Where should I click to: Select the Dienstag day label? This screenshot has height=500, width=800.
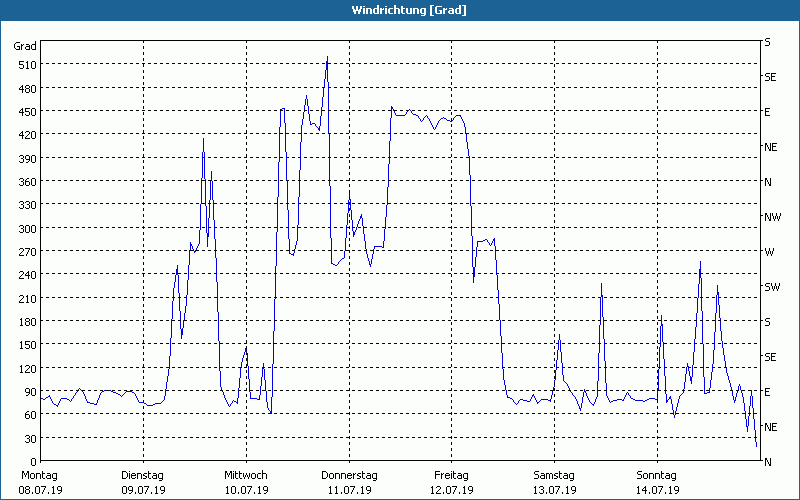pyautogui.click(x=143, y=475)
